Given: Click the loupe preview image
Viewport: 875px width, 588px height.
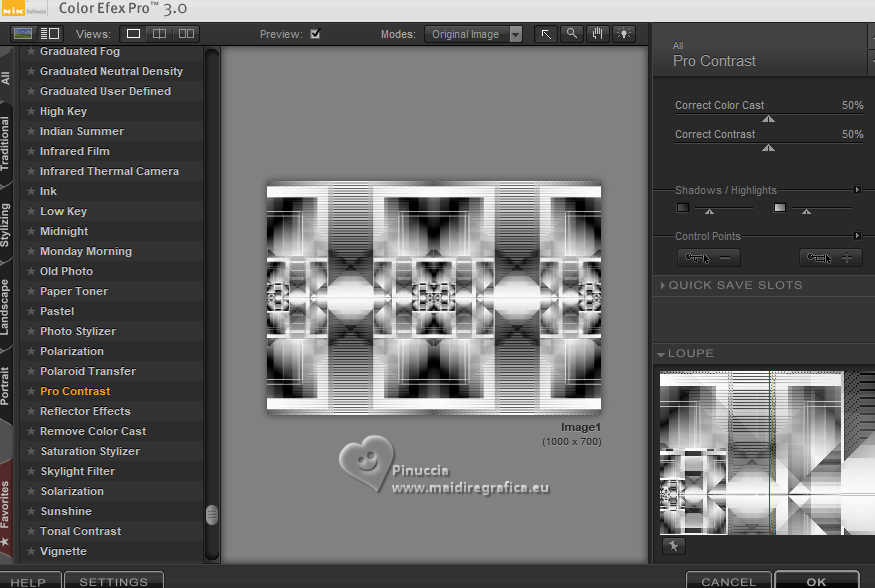Looking at the screenshot, I should pos(767,453).
